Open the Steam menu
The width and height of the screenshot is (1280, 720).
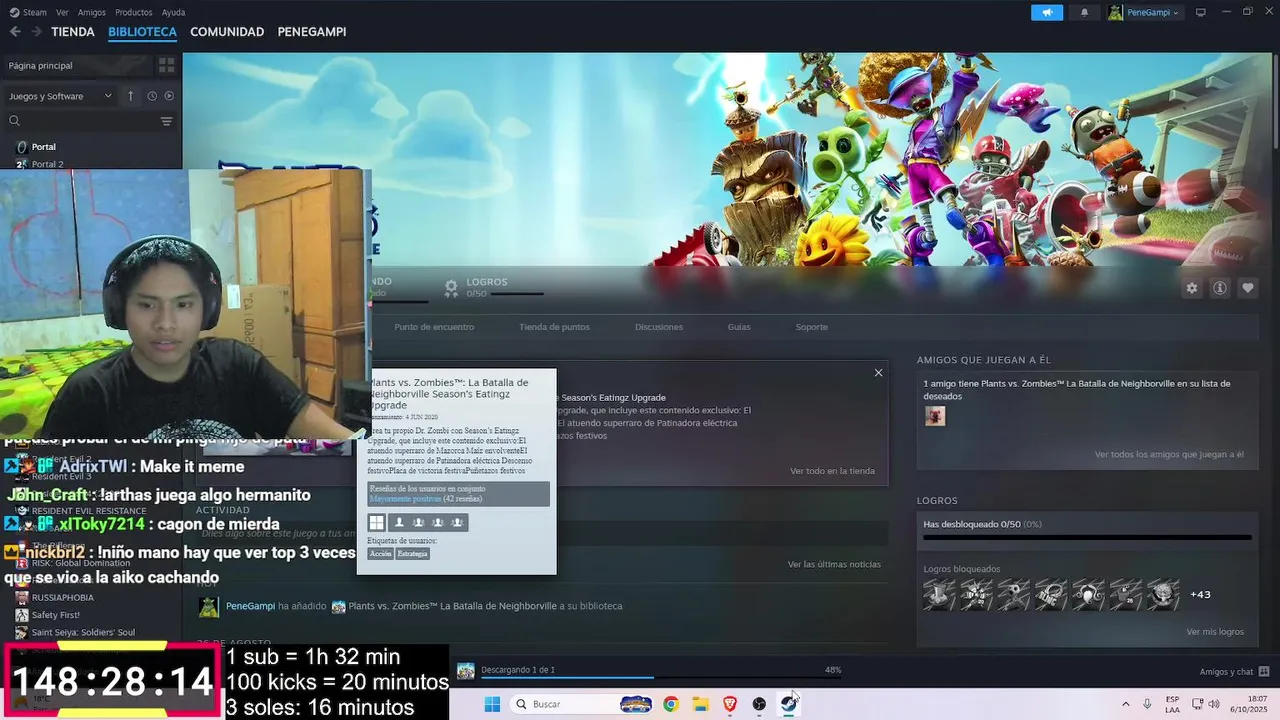(x=29, y=12)
